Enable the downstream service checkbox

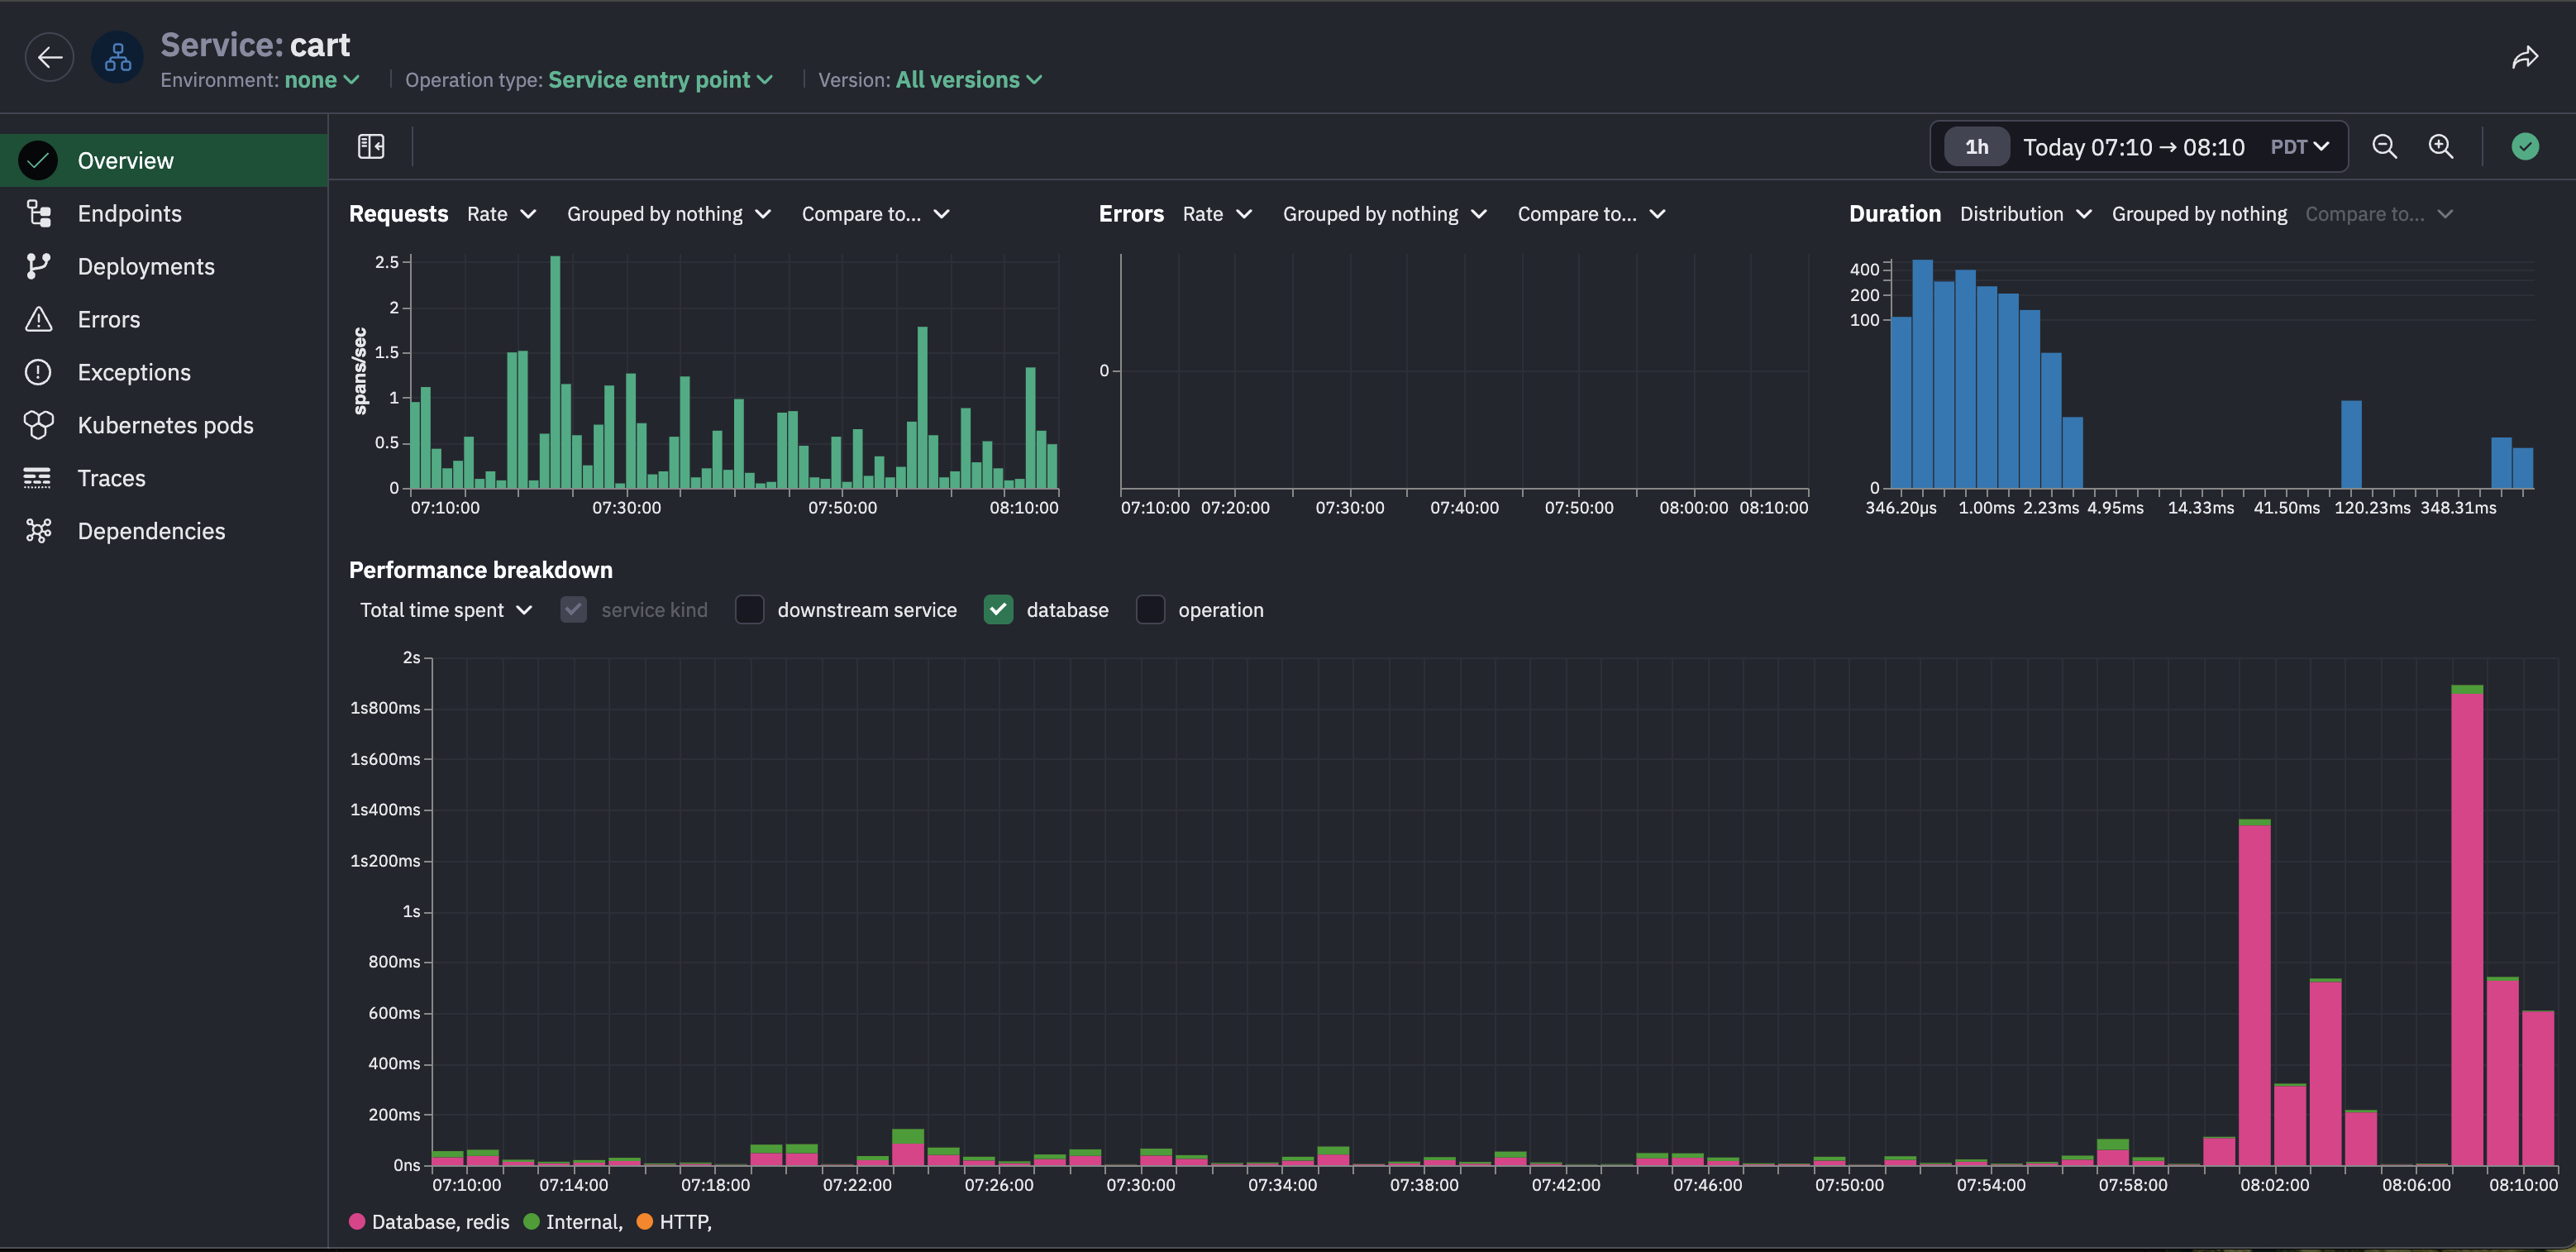(749, 610)
